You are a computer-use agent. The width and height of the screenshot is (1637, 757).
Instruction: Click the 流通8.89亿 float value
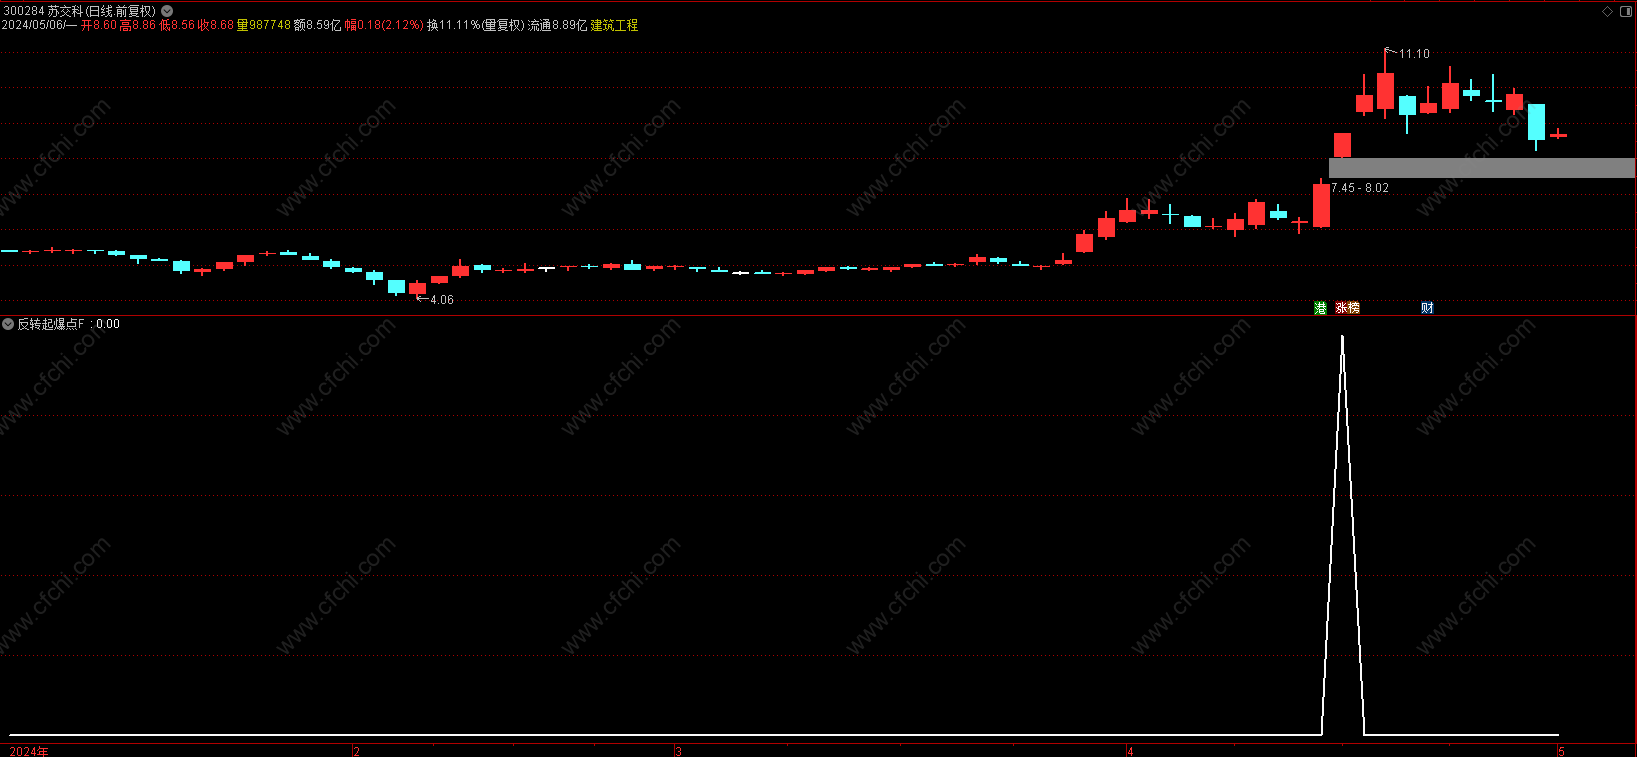(558, 25)
